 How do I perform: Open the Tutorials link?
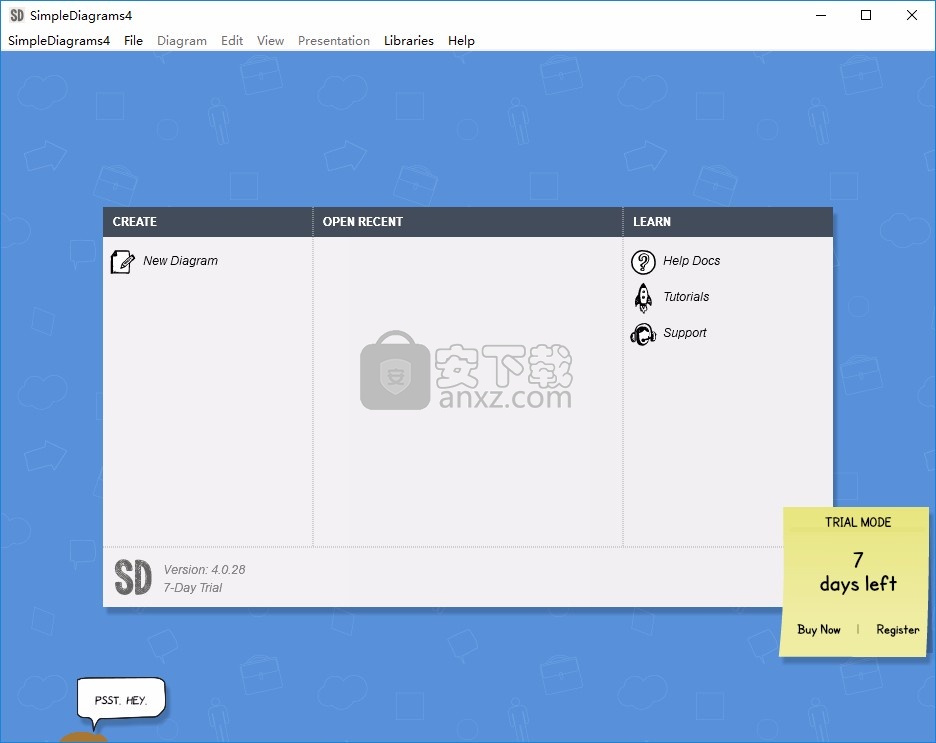686,297
